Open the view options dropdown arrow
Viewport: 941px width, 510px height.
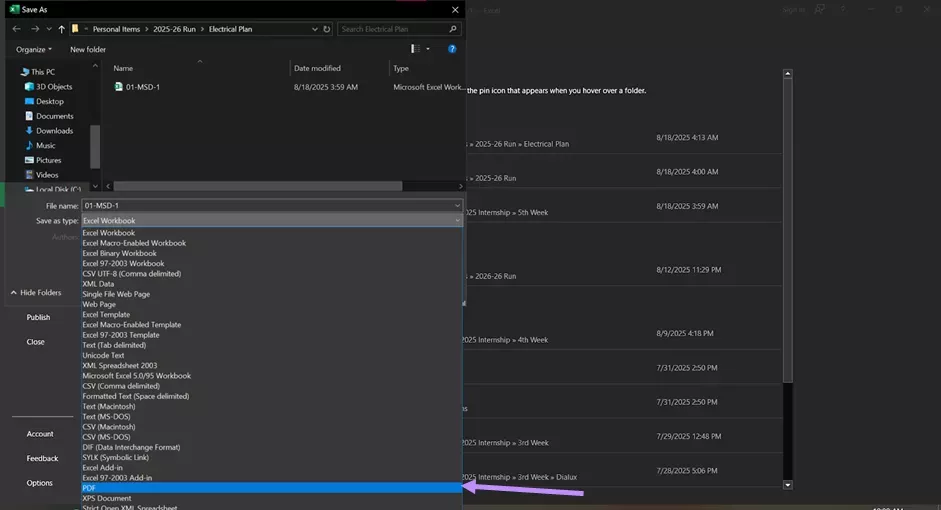[428, 49]
